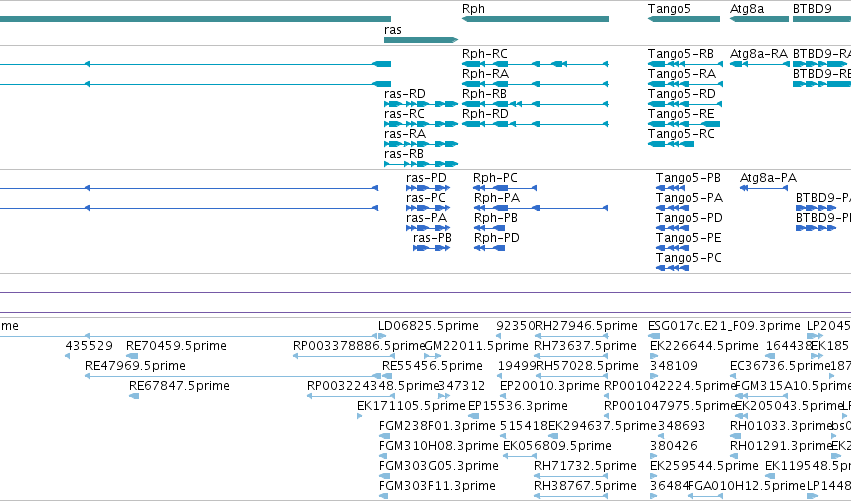Select EST FGM303G05.3prime
Viewport: 851px width, 501px height.
(439, 466)
